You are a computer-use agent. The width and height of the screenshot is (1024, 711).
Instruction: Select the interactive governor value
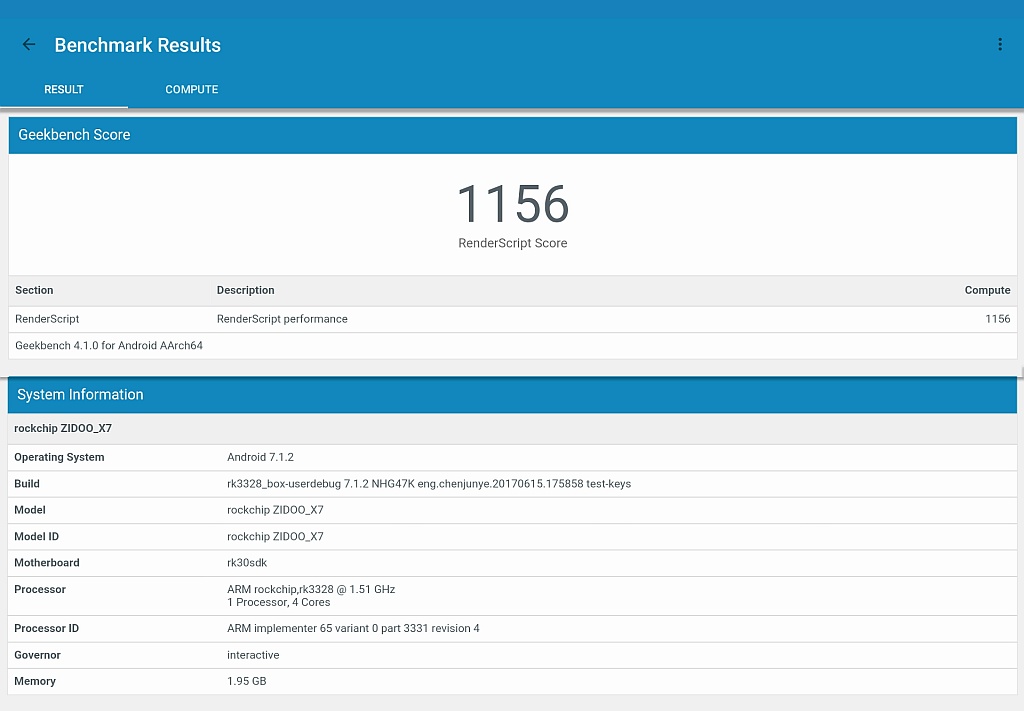click(253, 655)
